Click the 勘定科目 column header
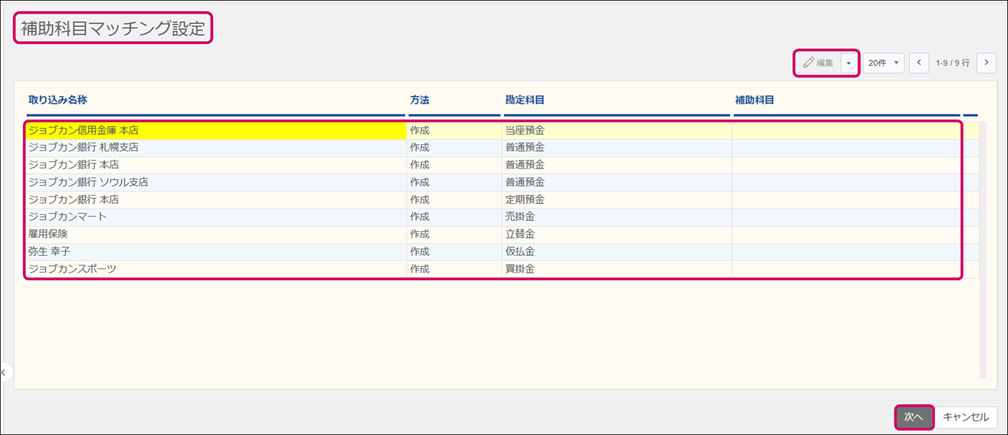 524,101
